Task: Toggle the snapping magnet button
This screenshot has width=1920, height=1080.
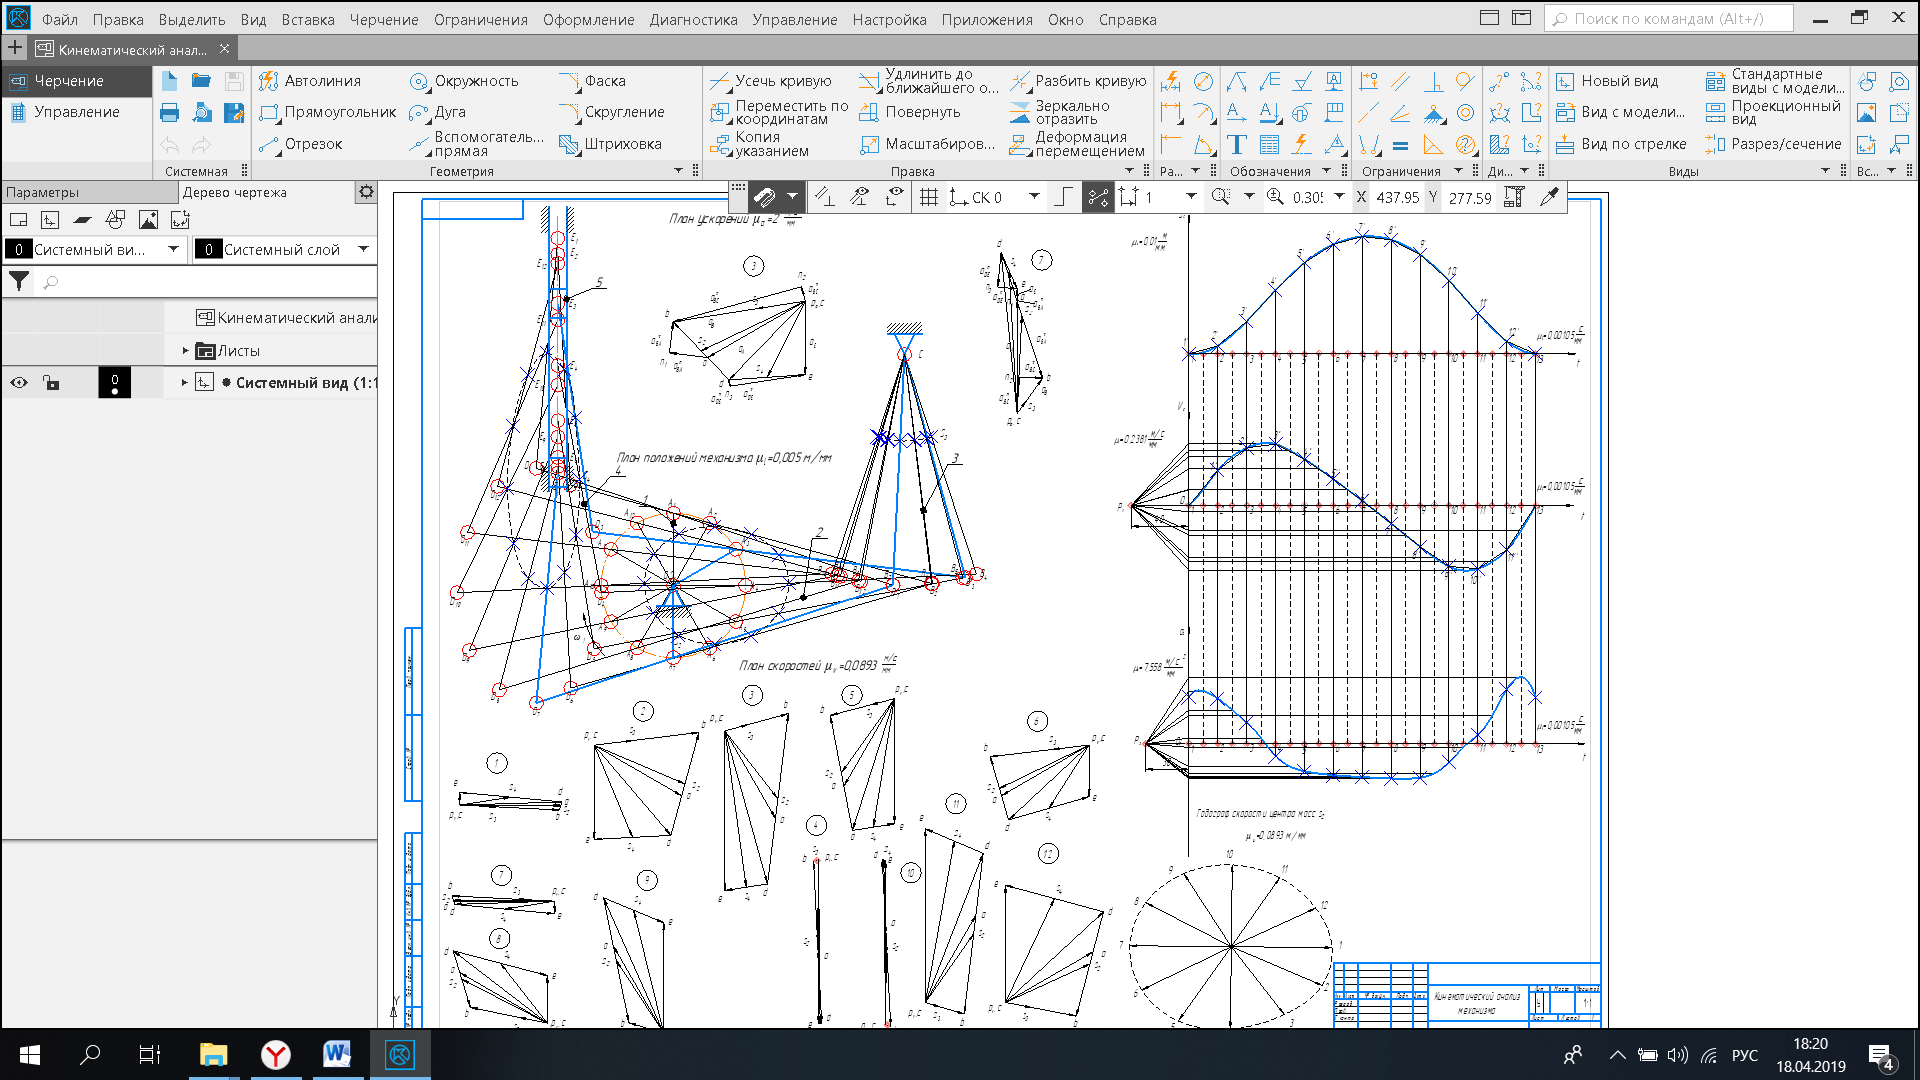Action: (765, 197)
